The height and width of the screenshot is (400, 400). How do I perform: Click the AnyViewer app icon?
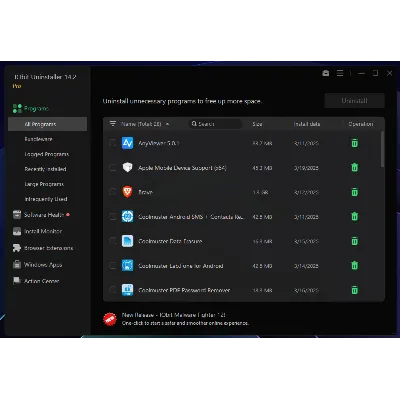[x=127, y=143]
